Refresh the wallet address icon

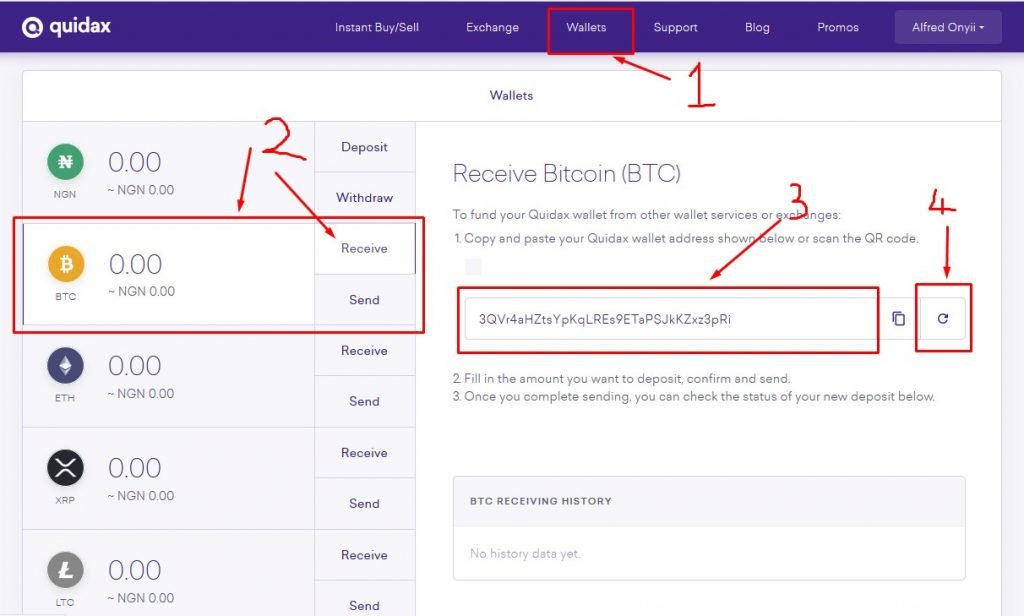[x=942, y=318]
